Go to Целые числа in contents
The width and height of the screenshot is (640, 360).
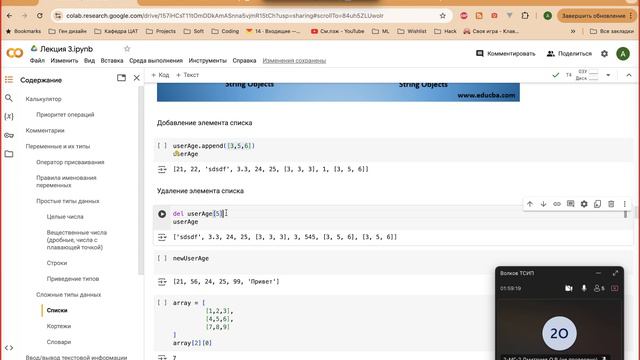coord(65,217)
